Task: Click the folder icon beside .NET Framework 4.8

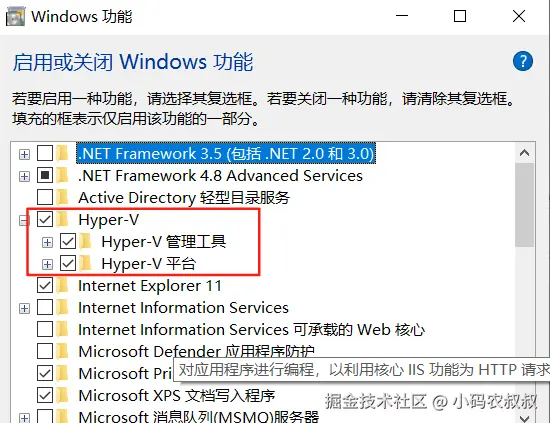Action: [x=63, y=175]
